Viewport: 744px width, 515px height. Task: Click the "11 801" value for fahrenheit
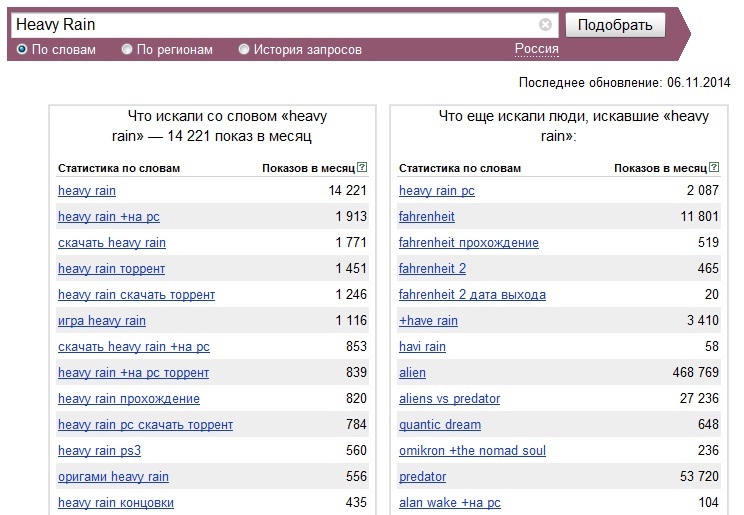pos(699,217)
